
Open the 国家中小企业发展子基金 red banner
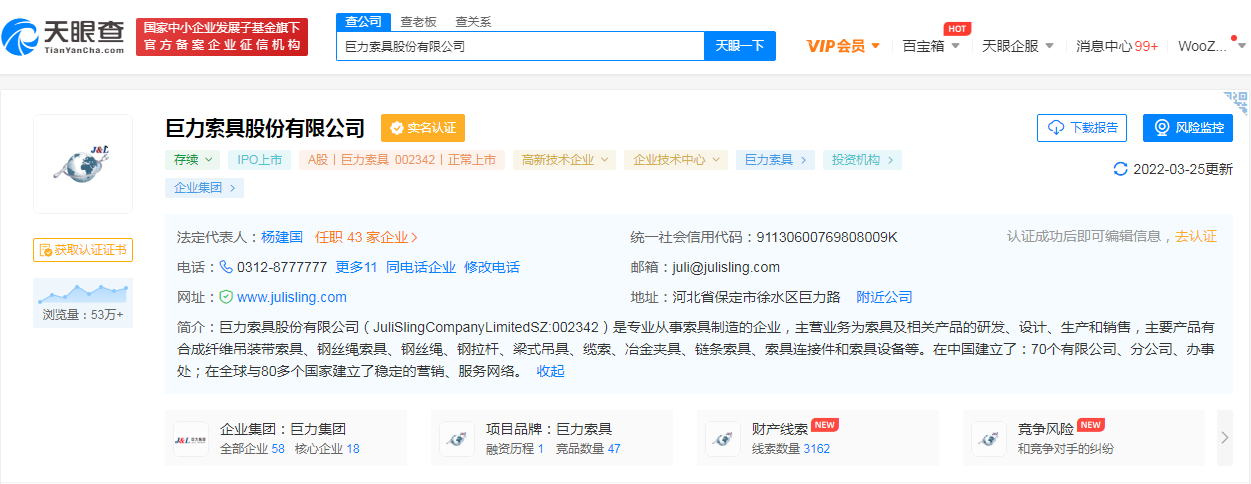click(222, 37)
